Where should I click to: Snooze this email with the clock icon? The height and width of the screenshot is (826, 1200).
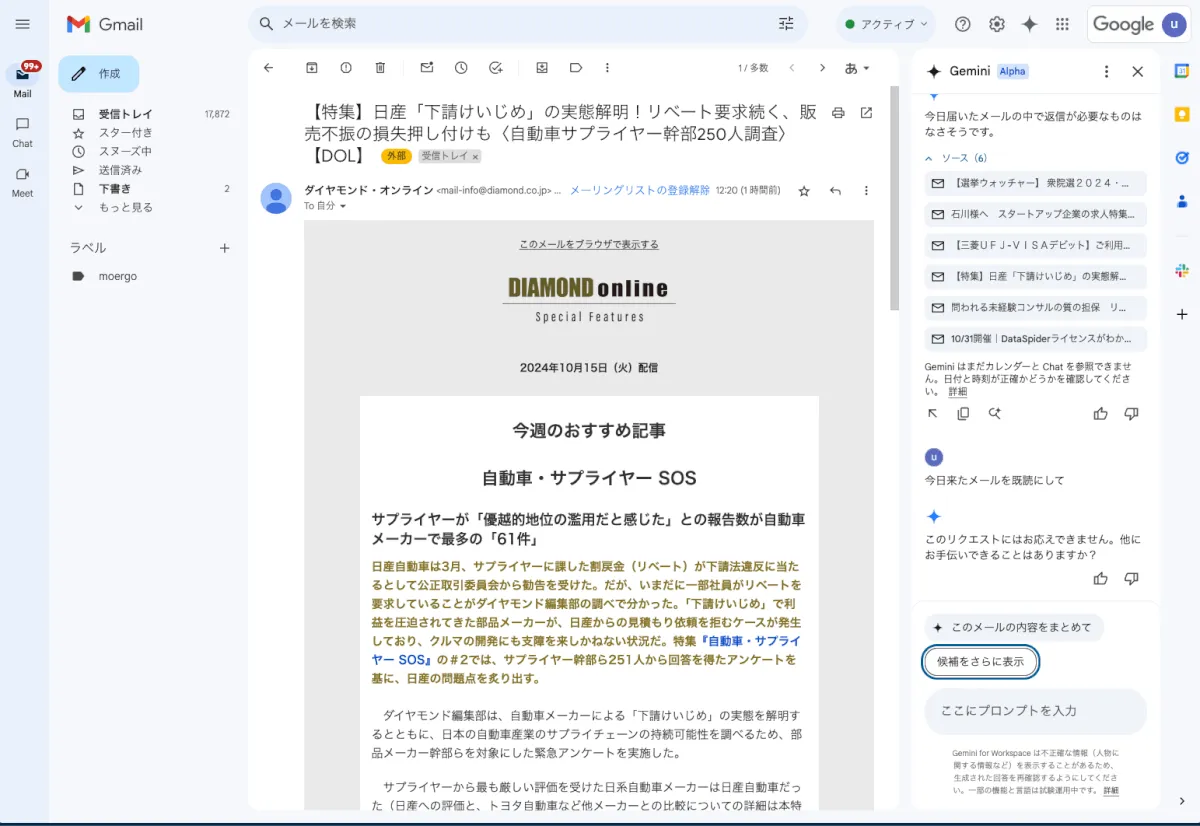tap(461, 68)
